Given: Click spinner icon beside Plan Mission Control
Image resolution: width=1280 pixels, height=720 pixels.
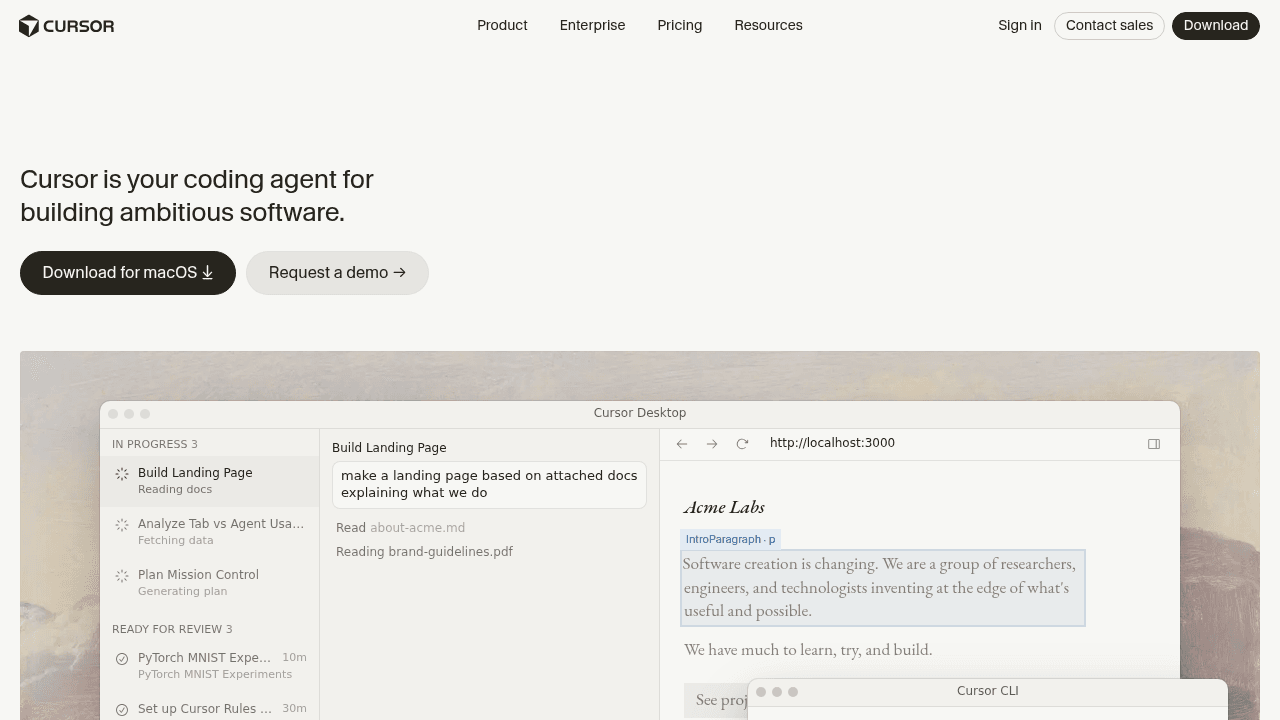Looking at the screenshot, I should (x=122, y=576).
